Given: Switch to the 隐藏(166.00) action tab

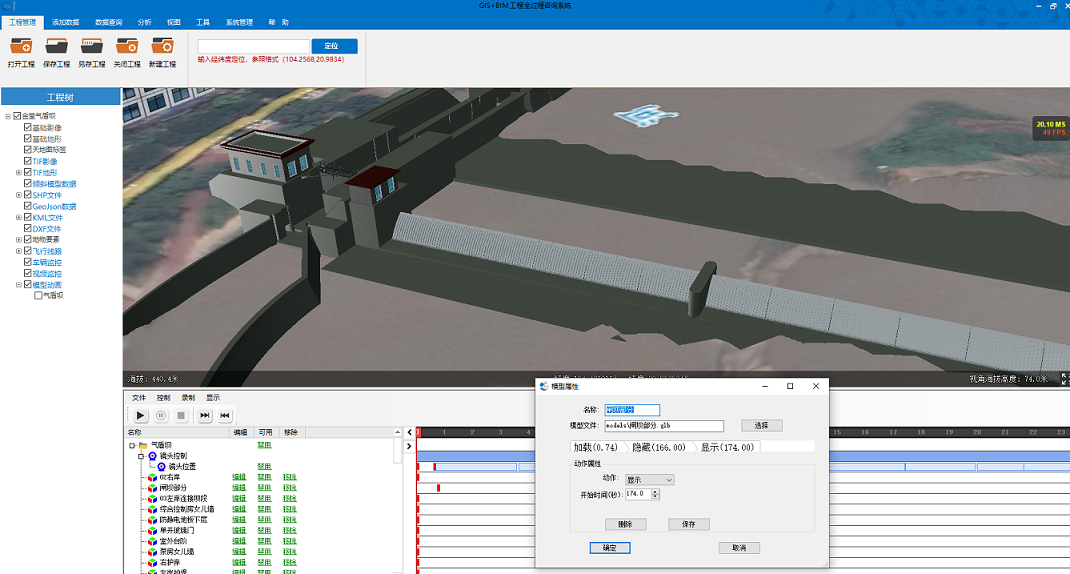Looking at the screenshot, I should (x=659, y=447).
